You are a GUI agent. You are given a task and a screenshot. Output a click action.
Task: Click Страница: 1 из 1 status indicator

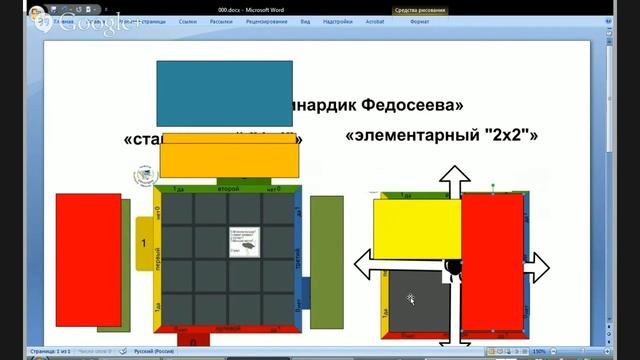pos(50,351)
